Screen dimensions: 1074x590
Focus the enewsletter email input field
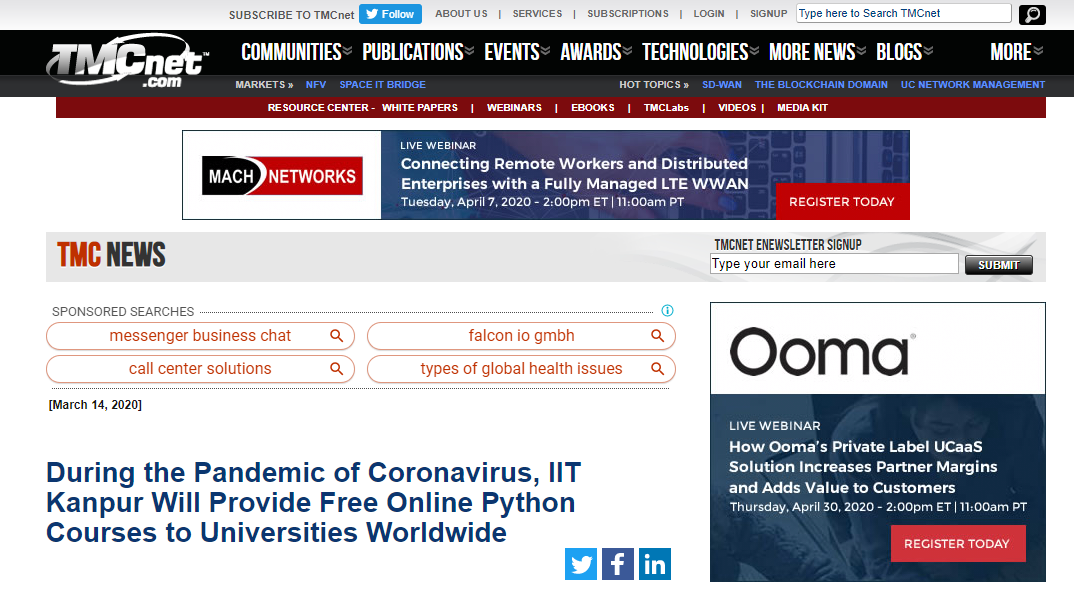tap(834, 264)
